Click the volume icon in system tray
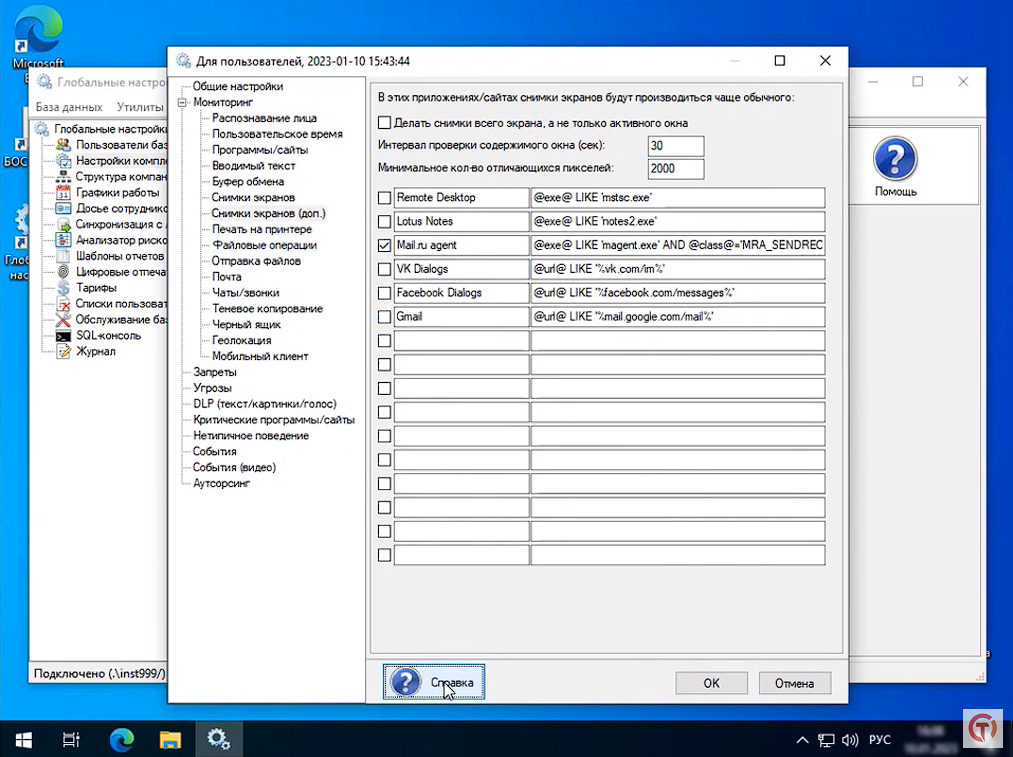The height and width of the screenshot is (757, 1013). tap(850, 740)
